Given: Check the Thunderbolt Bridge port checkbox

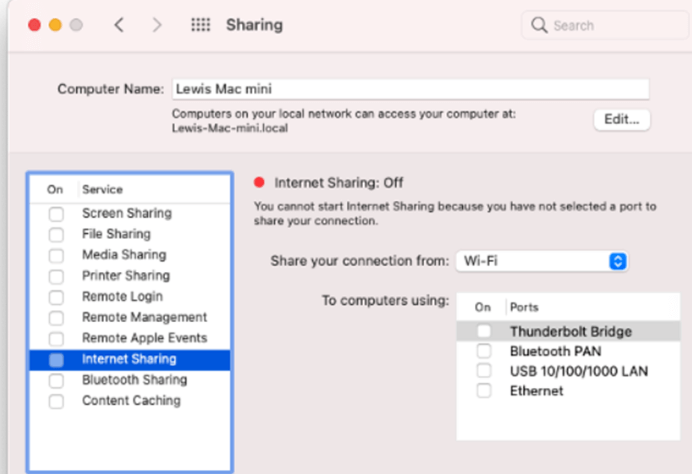Looking at the screenshot, I should coord(484,331).
